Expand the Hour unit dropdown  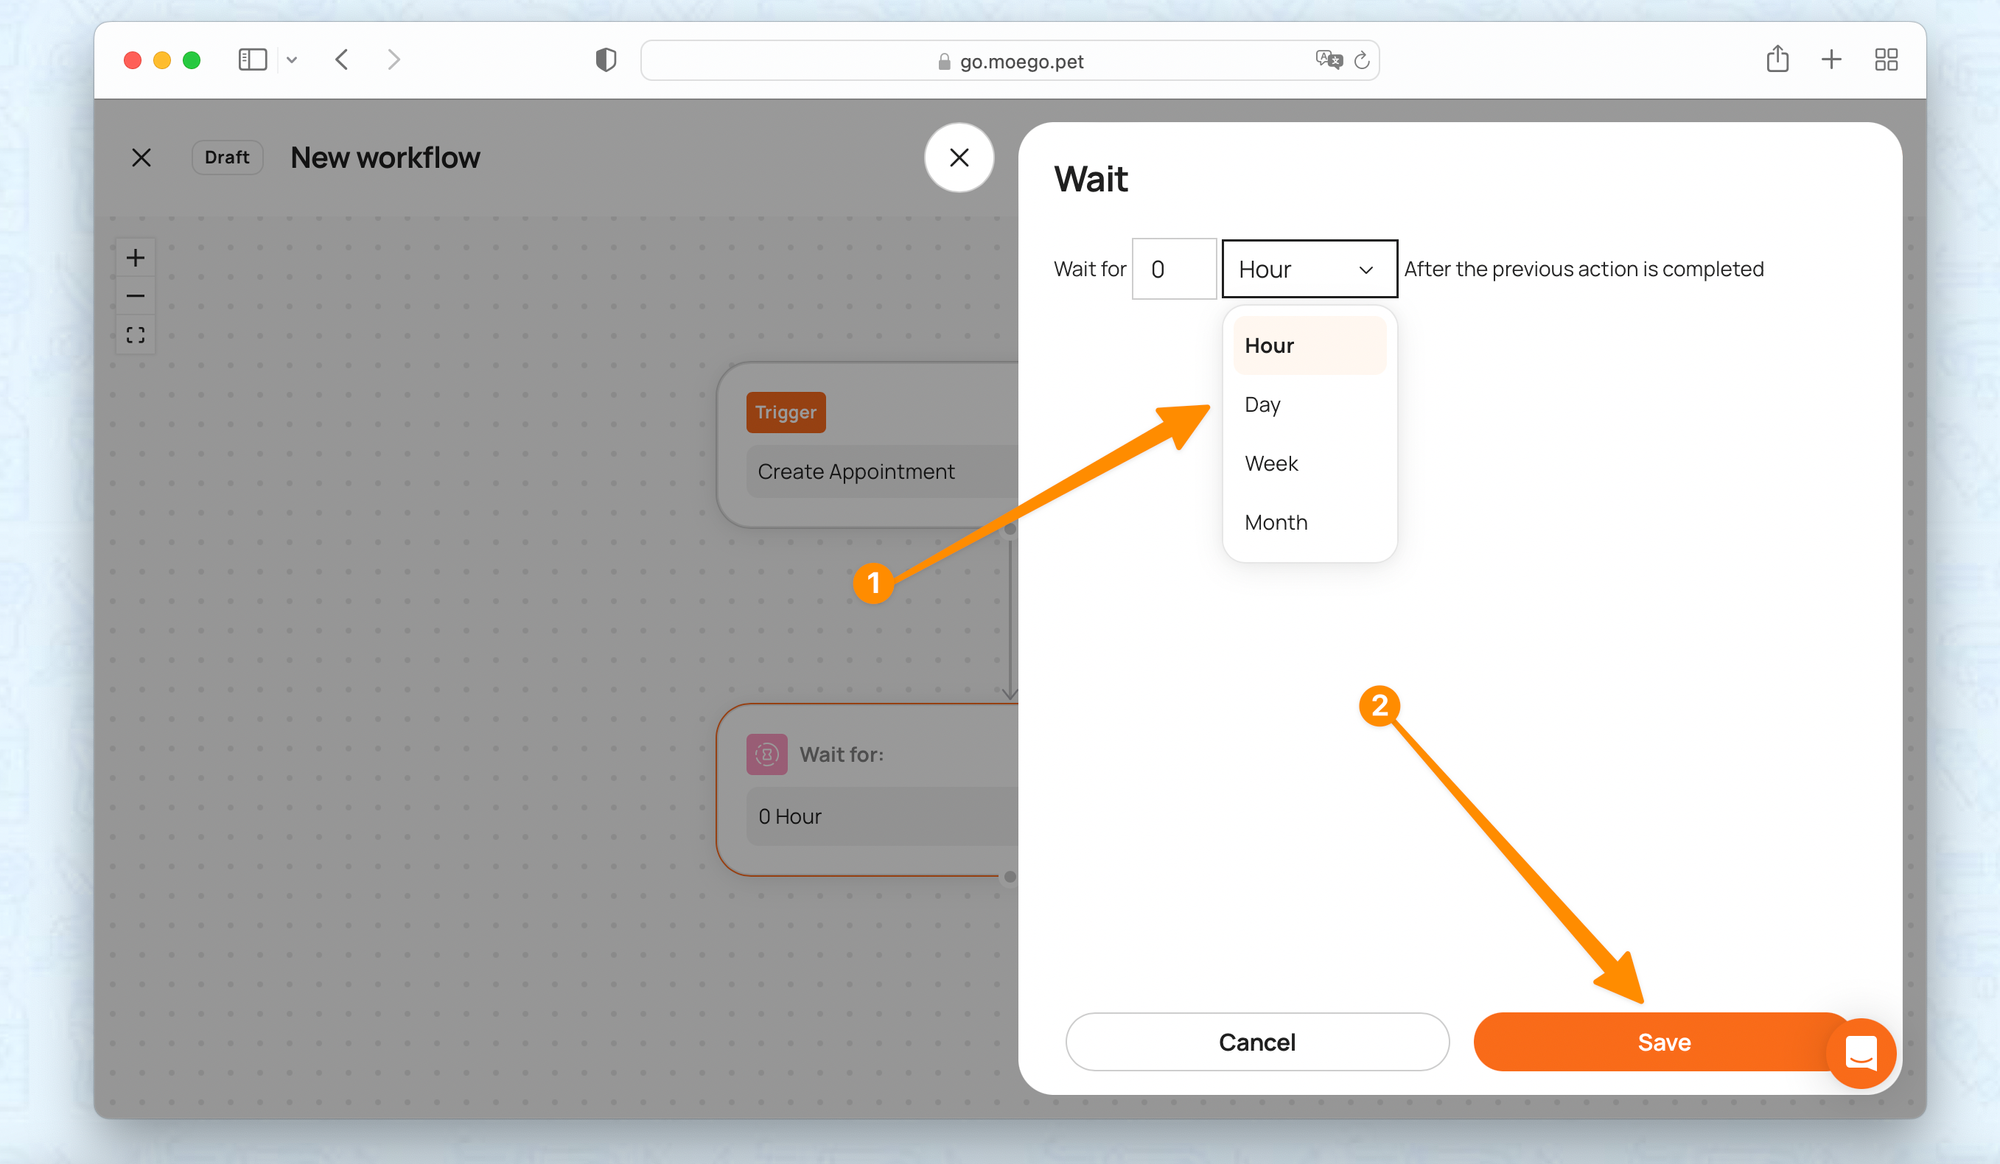click(x=1309, y=269)
